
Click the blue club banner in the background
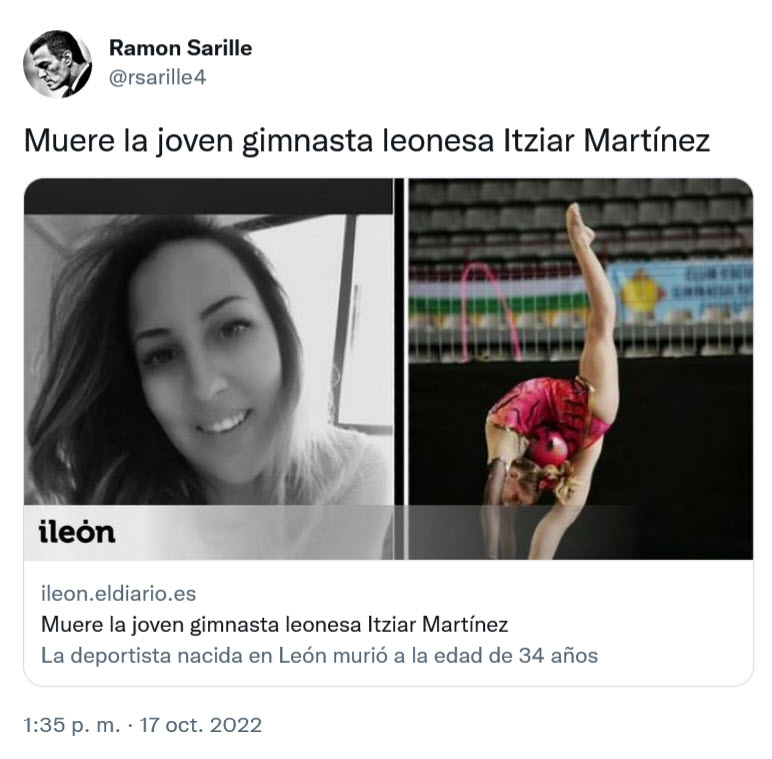679,291
